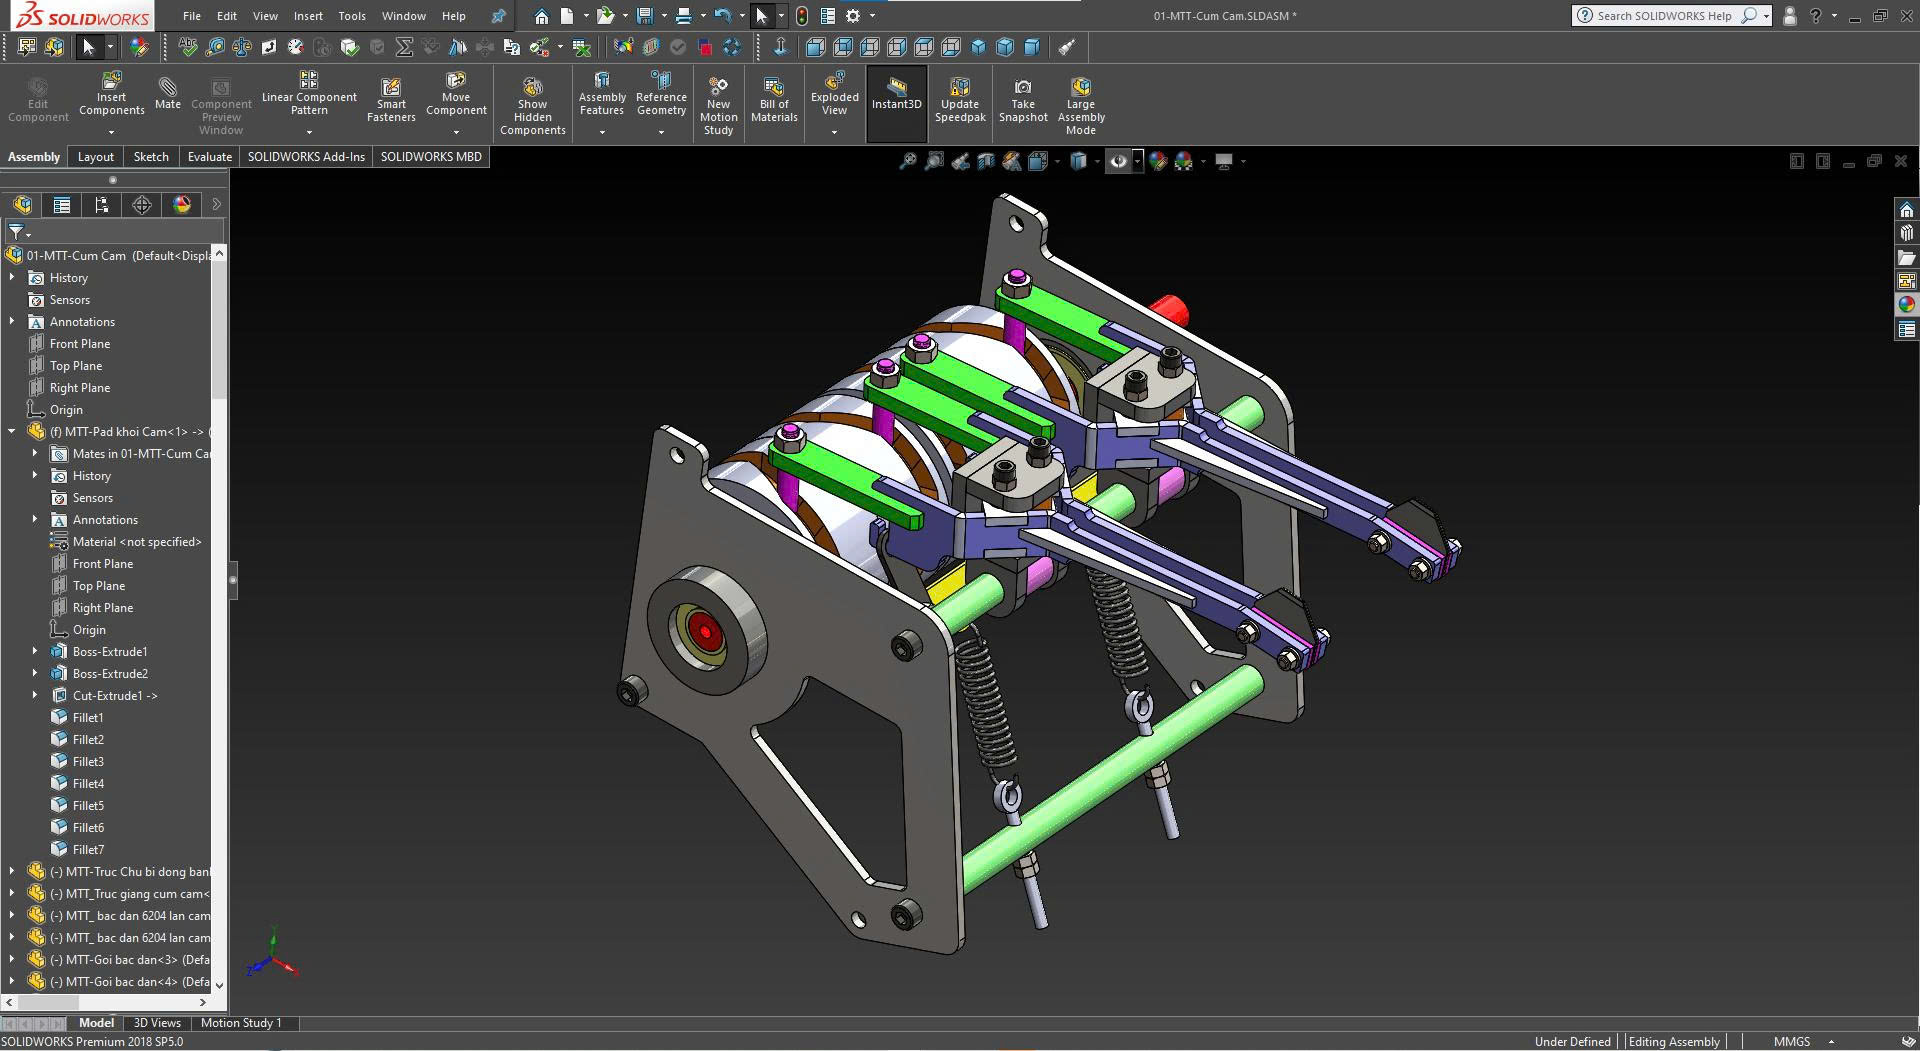Open the PropertyManager tab
1920x1051 pixels.
pyautogui.click(x=62, y=205)
